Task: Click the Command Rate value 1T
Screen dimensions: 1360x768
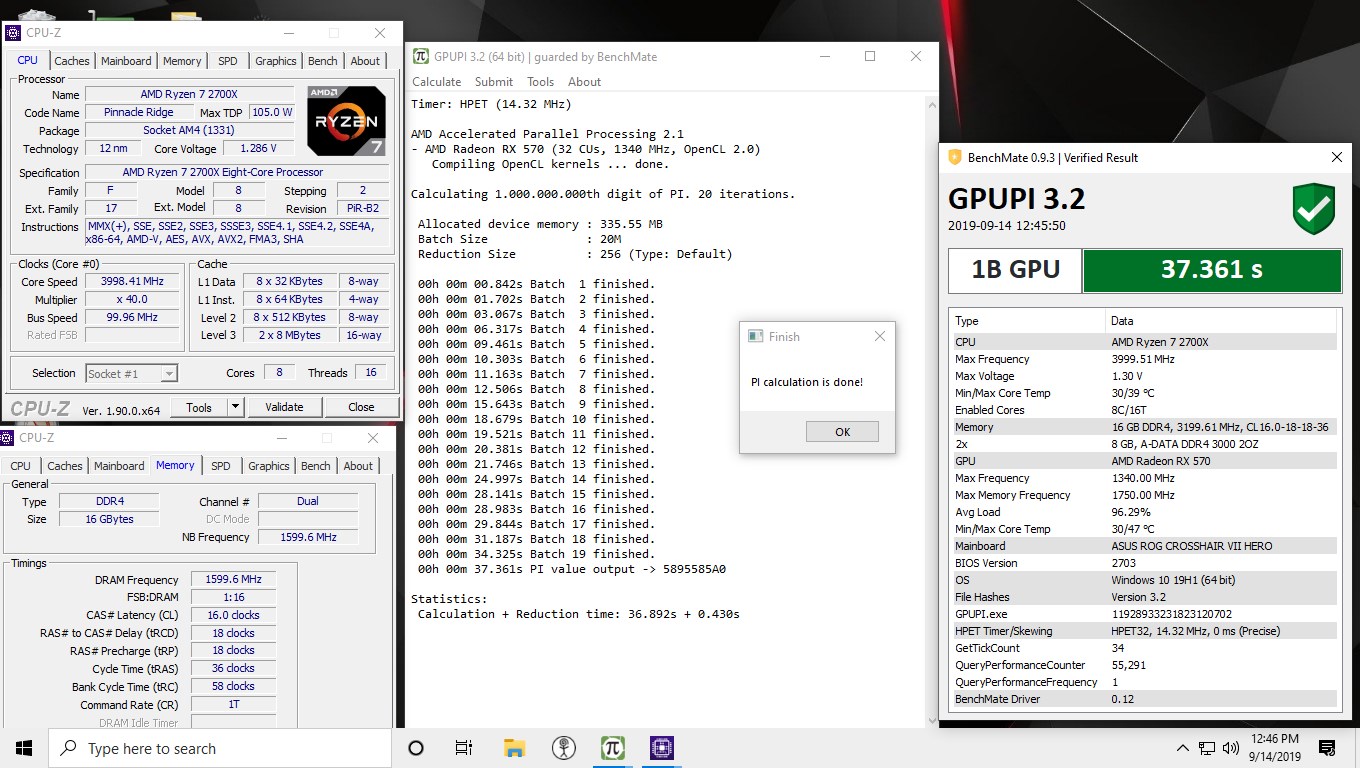Action: point(233,705)
